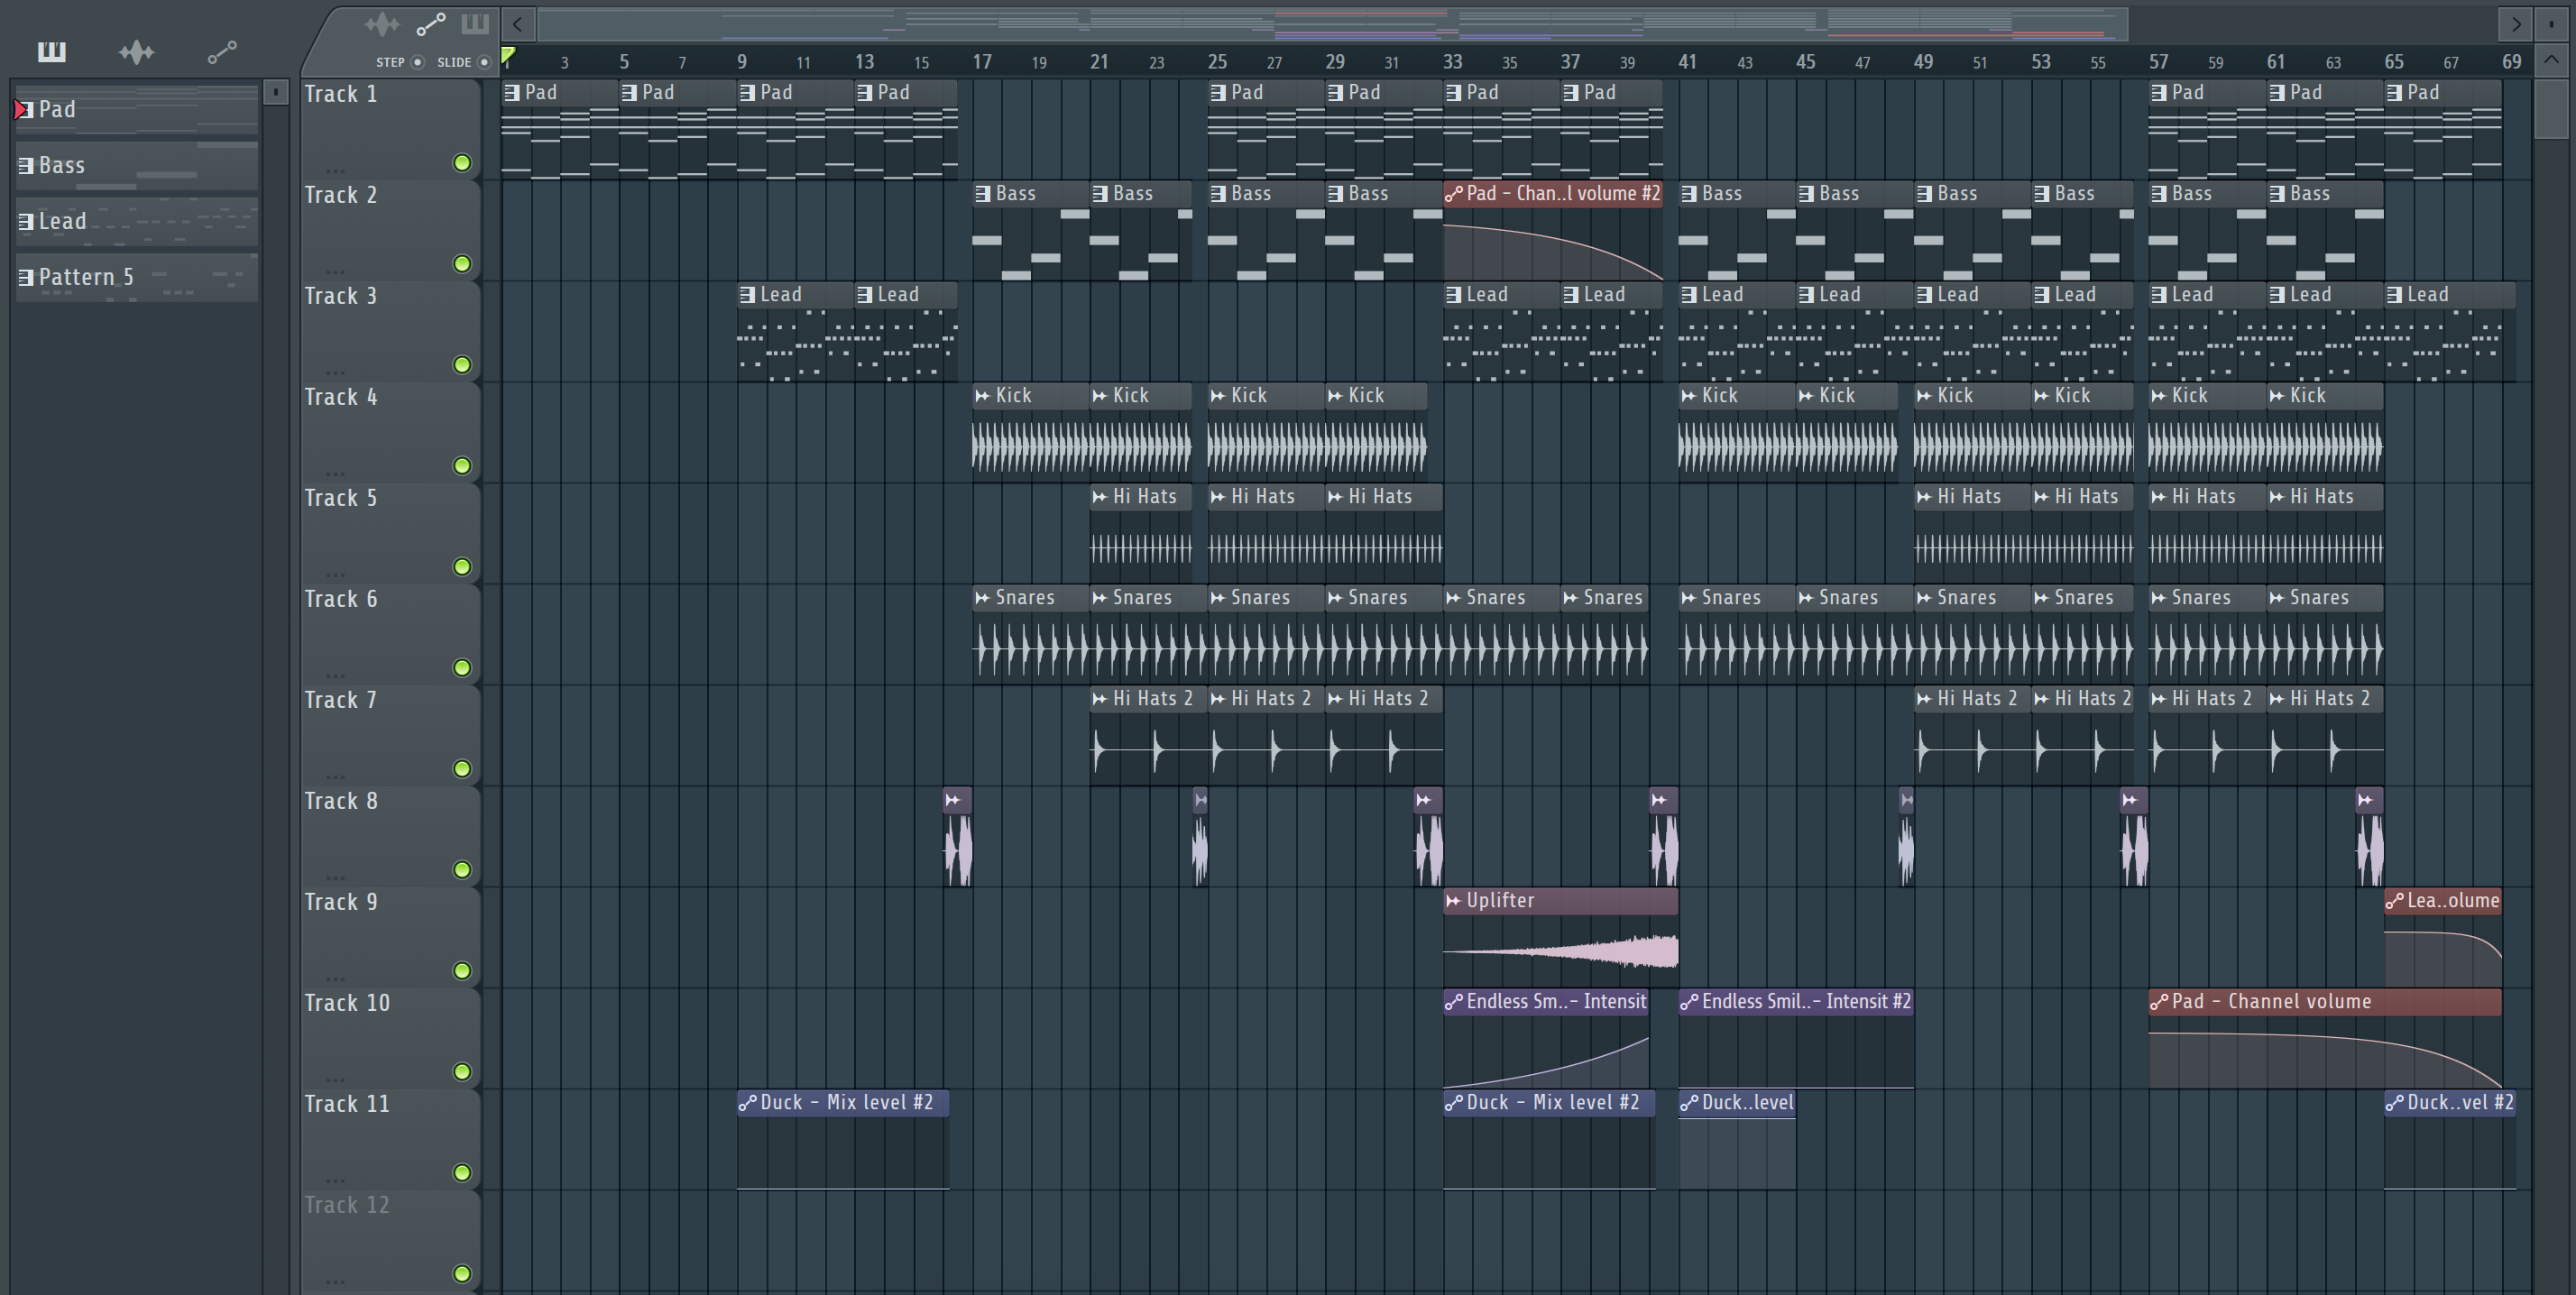Click Track 8 audio clip icon near bar 40
This screenshot has height=1295, width=2576.
click(x=1659, y=800)
